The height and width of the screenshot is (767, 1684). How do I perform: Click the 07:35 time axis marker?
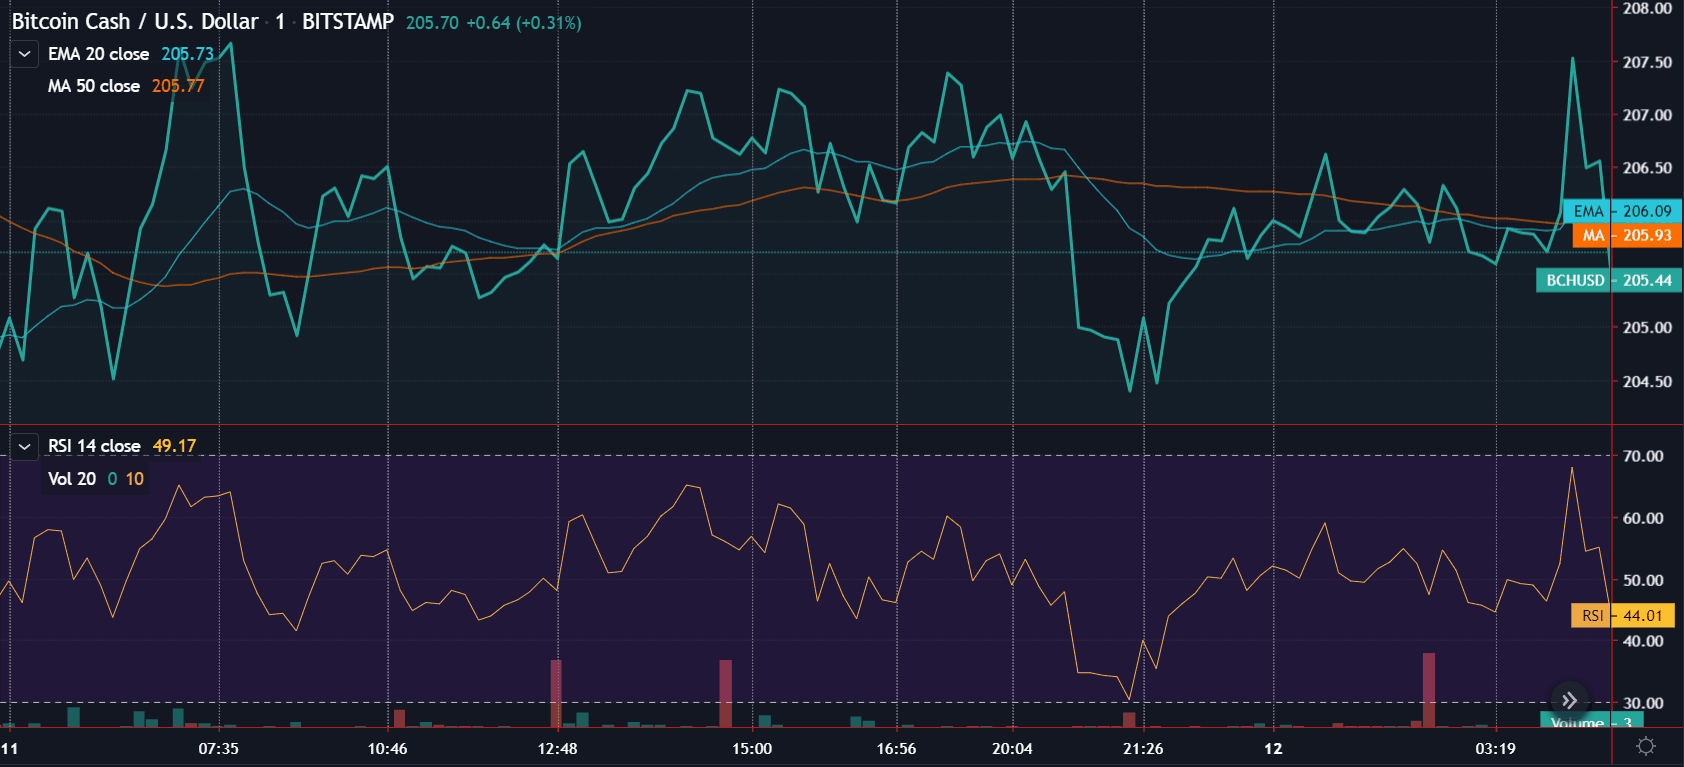tap(218, 748)
